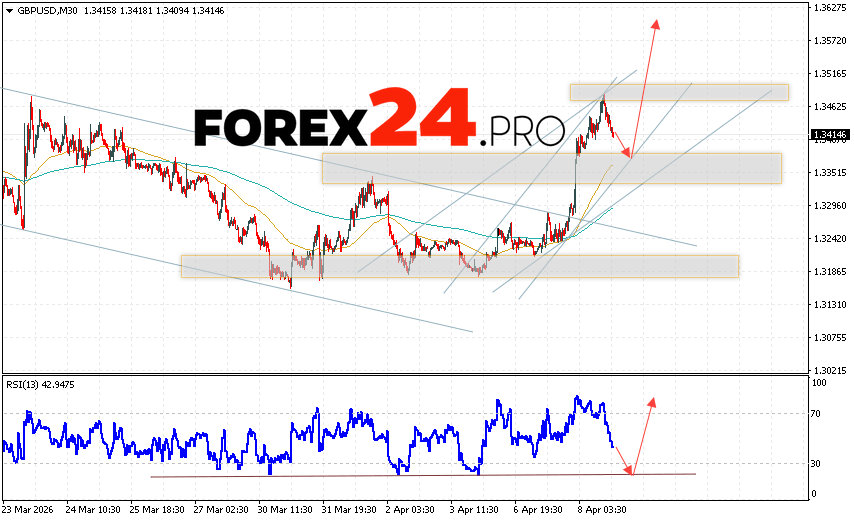Click the current price tag 1.34146
This screenshot has height=521, width=854.
point(830,134)
